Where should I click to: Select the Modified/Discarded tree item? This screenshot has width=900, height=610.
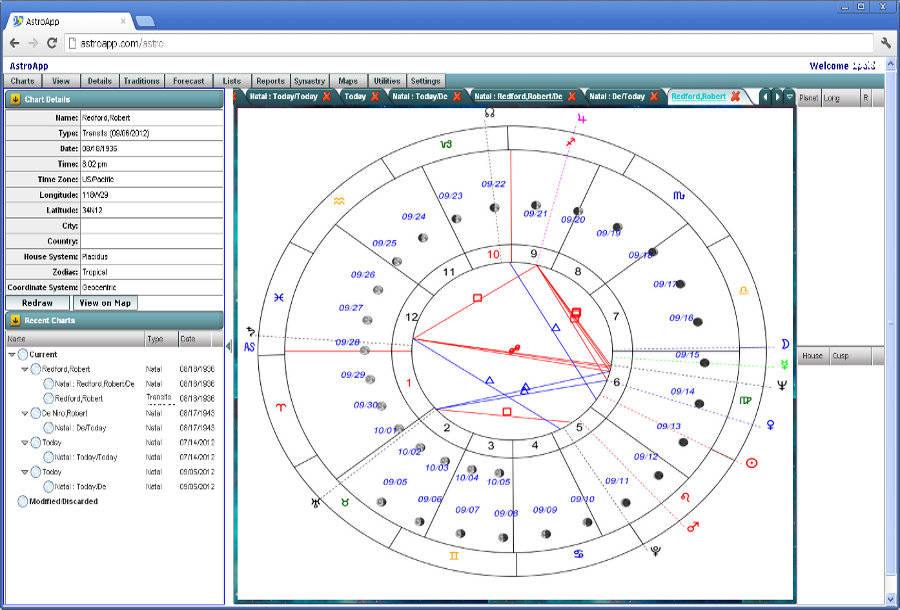(x=63, y=501)
